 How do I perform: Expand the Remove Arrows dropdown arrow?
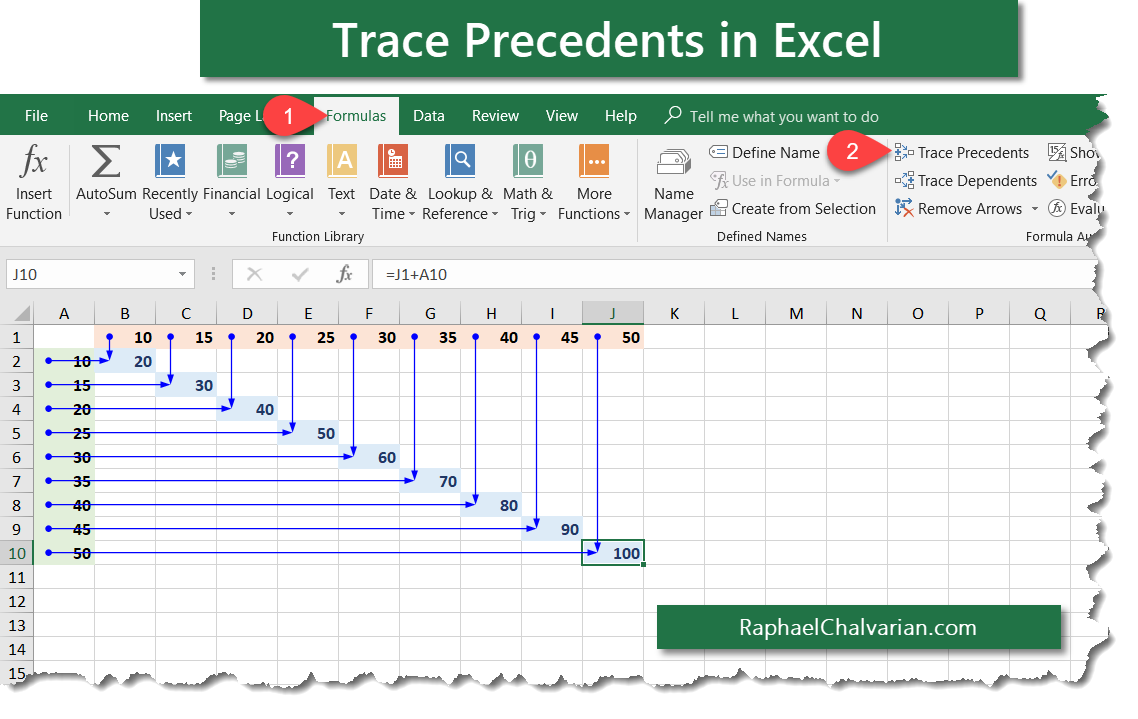point(1034,209)
